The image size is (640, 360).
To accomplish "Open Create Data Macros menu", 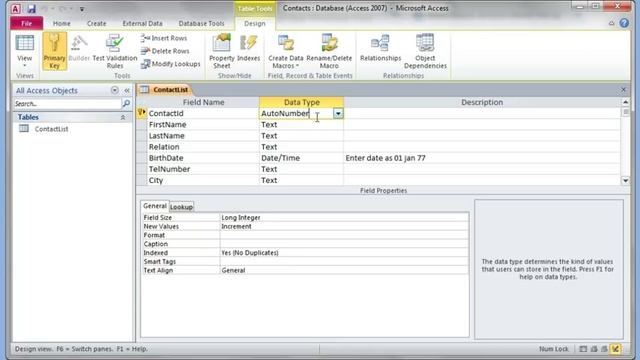I will coord(286,51).
